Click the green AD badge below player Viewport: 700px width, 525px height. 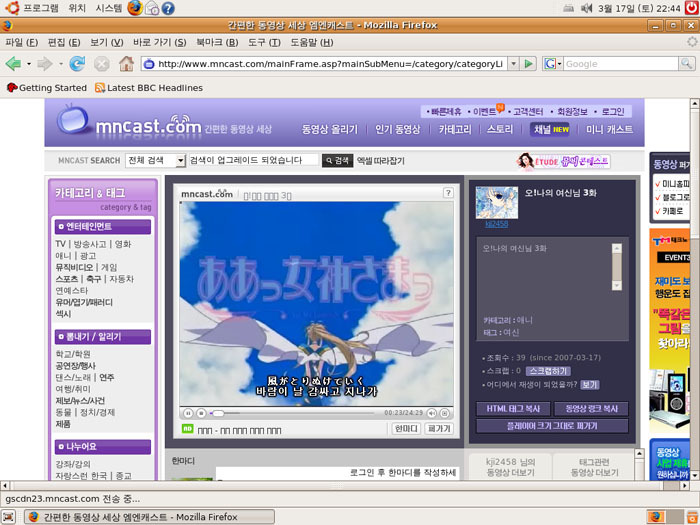(x=188, y=429)
